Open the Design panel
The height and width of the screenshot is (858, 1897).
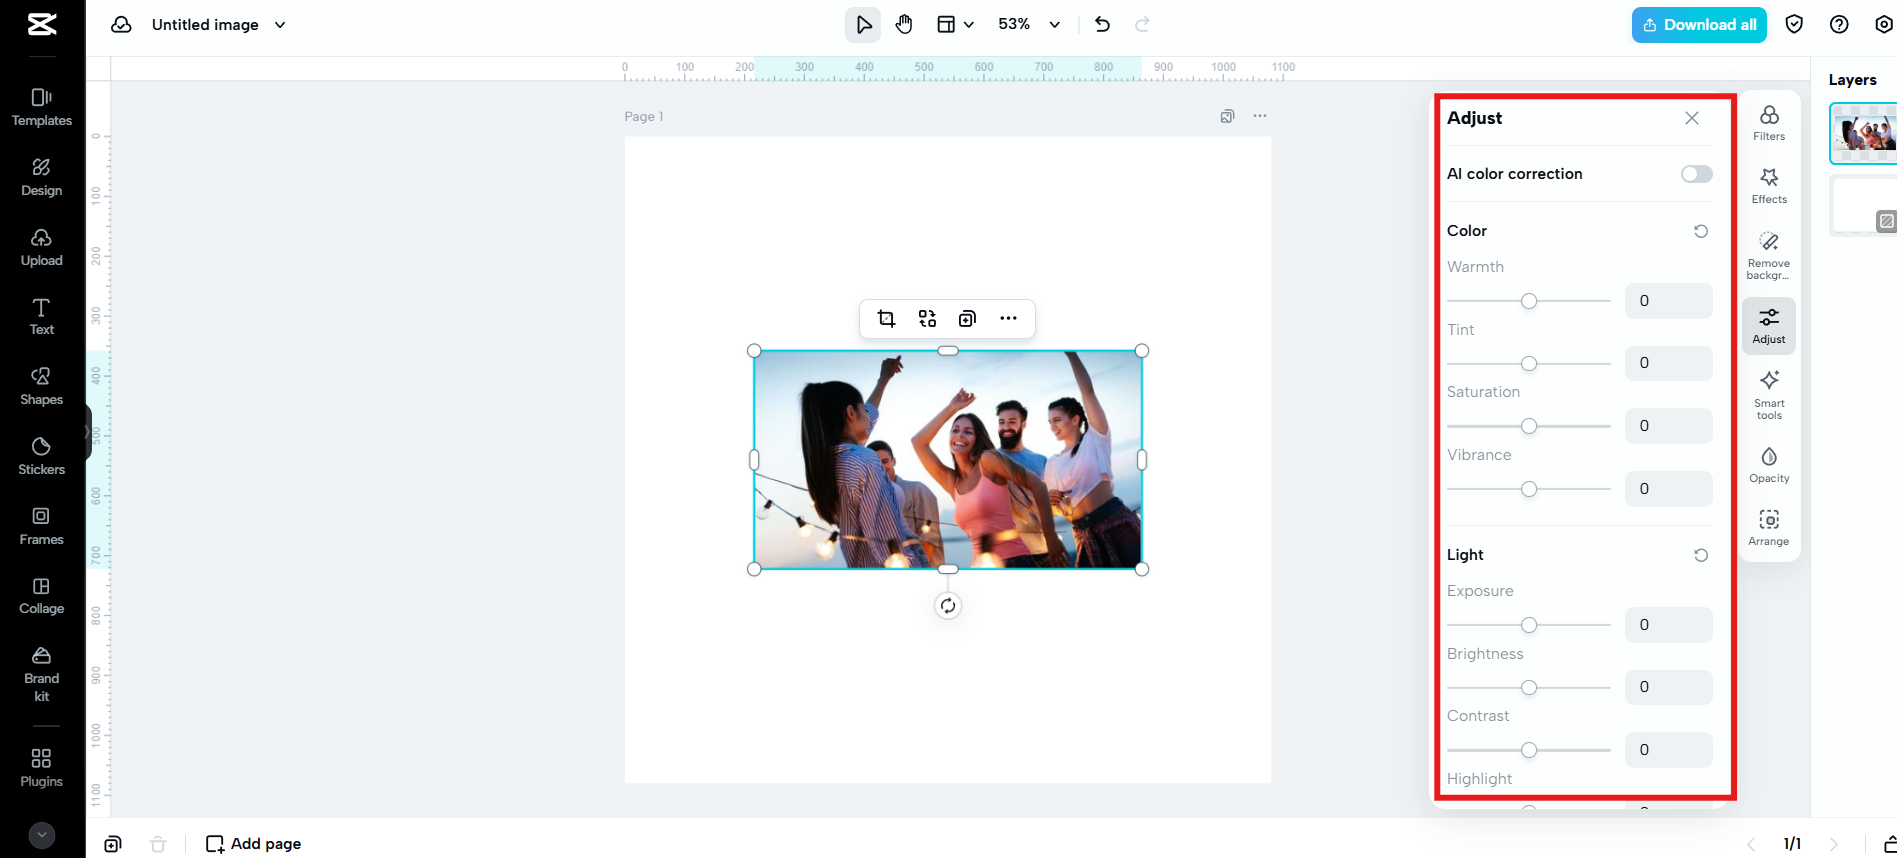point(42,178)
